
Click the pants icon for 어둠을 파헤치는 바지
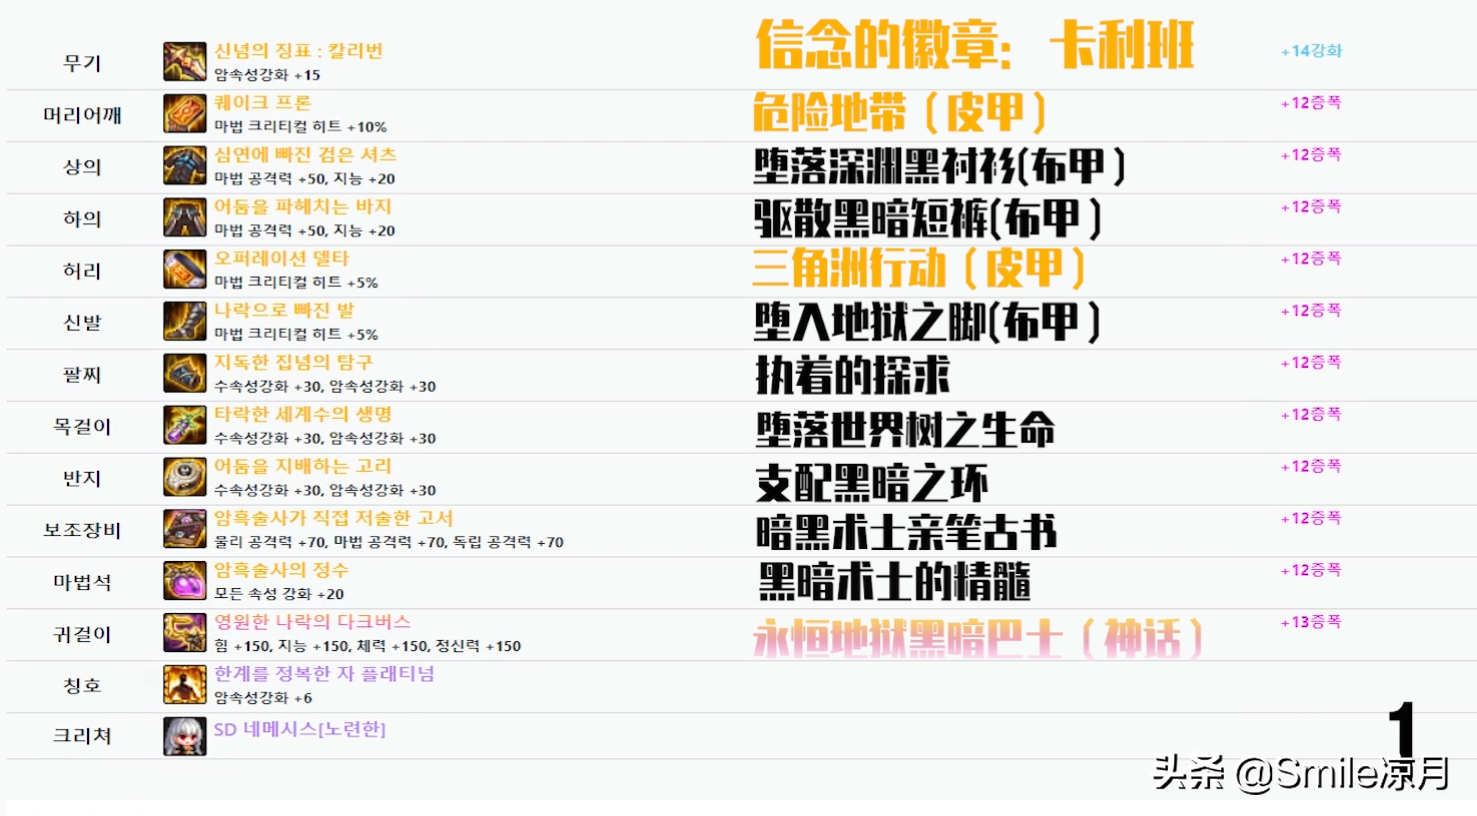(x=185, y=218)
